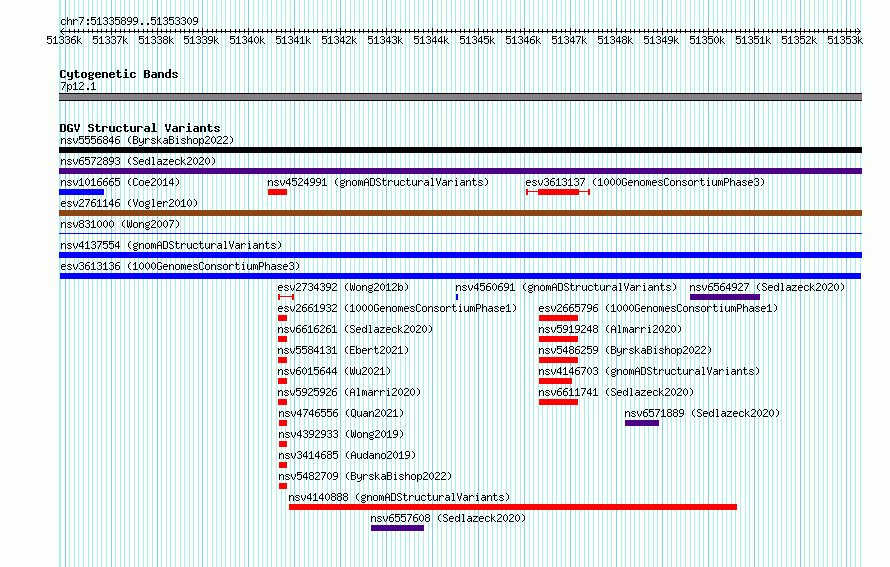Open the nsv3414685 (Audano2019) label
Viewport: 890px width, 567px height.
click(347, 455)
